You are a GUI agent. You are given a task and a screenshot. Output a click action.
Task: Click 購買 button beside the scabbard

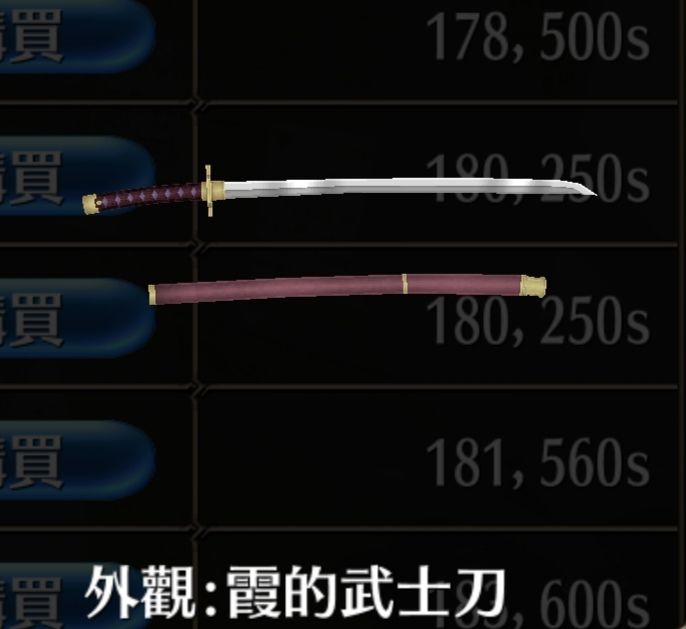[x=77, y=318]
